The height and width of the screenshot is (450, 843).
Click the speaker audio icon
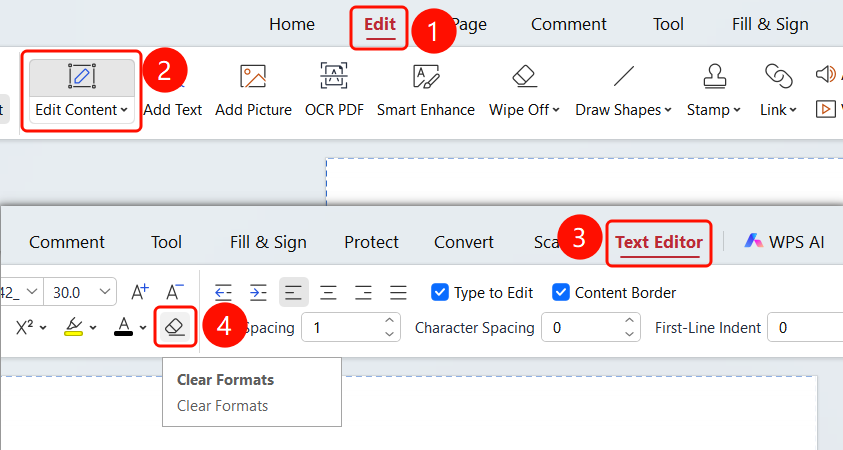826,74
